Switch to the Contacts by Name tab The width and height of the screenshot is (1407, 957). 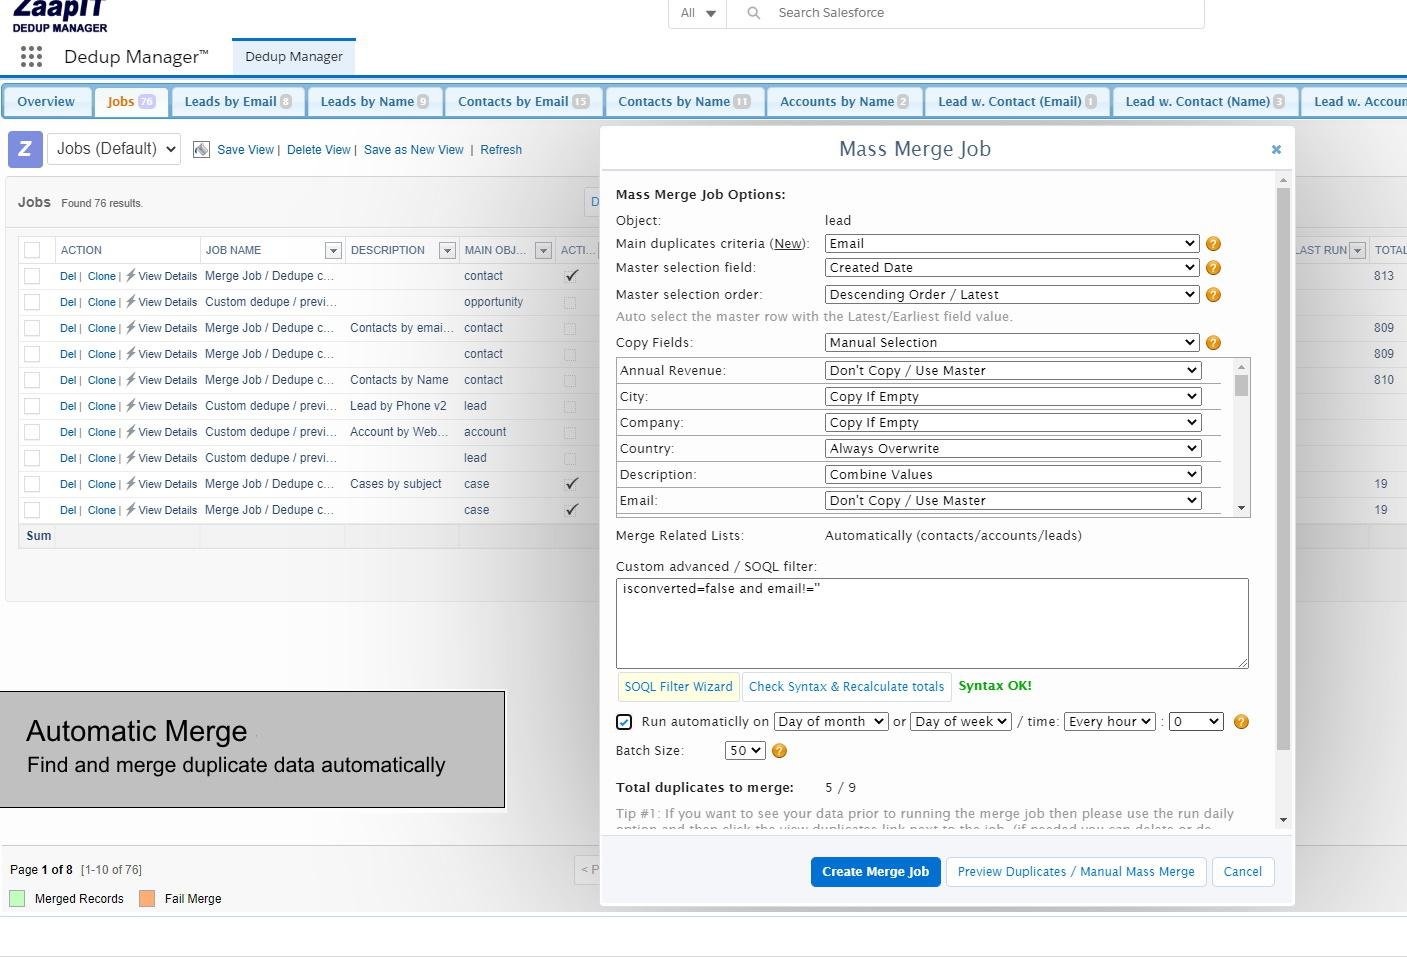click(x=684, y=102)
